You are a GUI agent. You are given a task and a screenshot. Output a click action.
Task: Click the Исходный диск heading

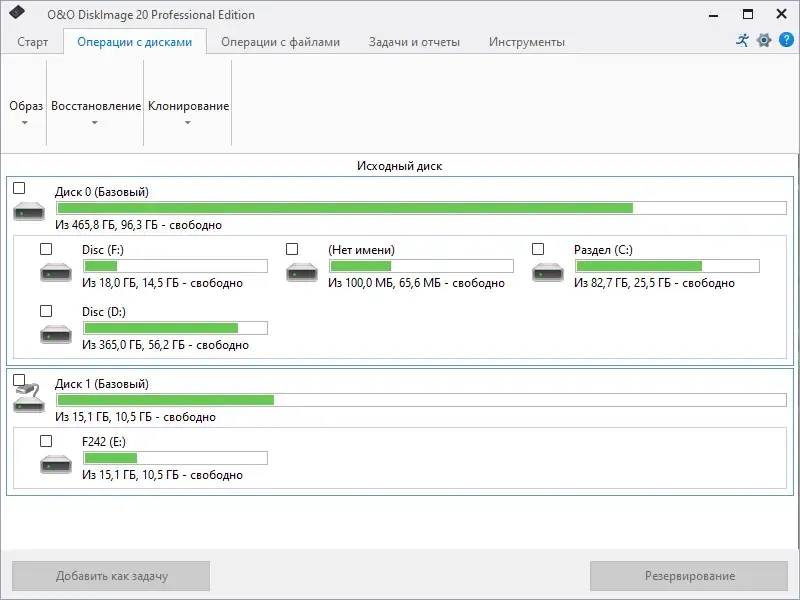point(399,166)
